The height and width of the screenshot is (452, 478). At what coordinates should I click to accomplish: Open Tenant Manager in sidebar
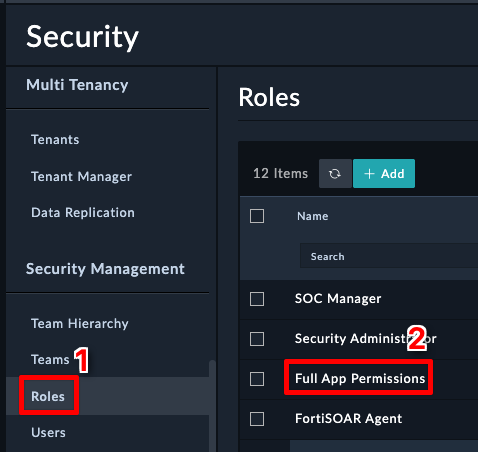[x=81, y=177]
